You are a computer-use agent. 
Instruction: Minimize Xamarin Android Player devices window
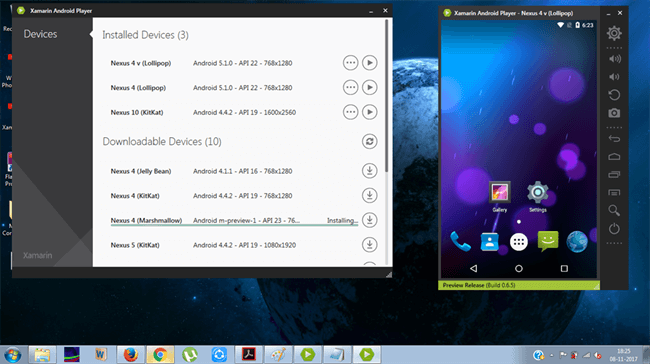pos(371,11)
